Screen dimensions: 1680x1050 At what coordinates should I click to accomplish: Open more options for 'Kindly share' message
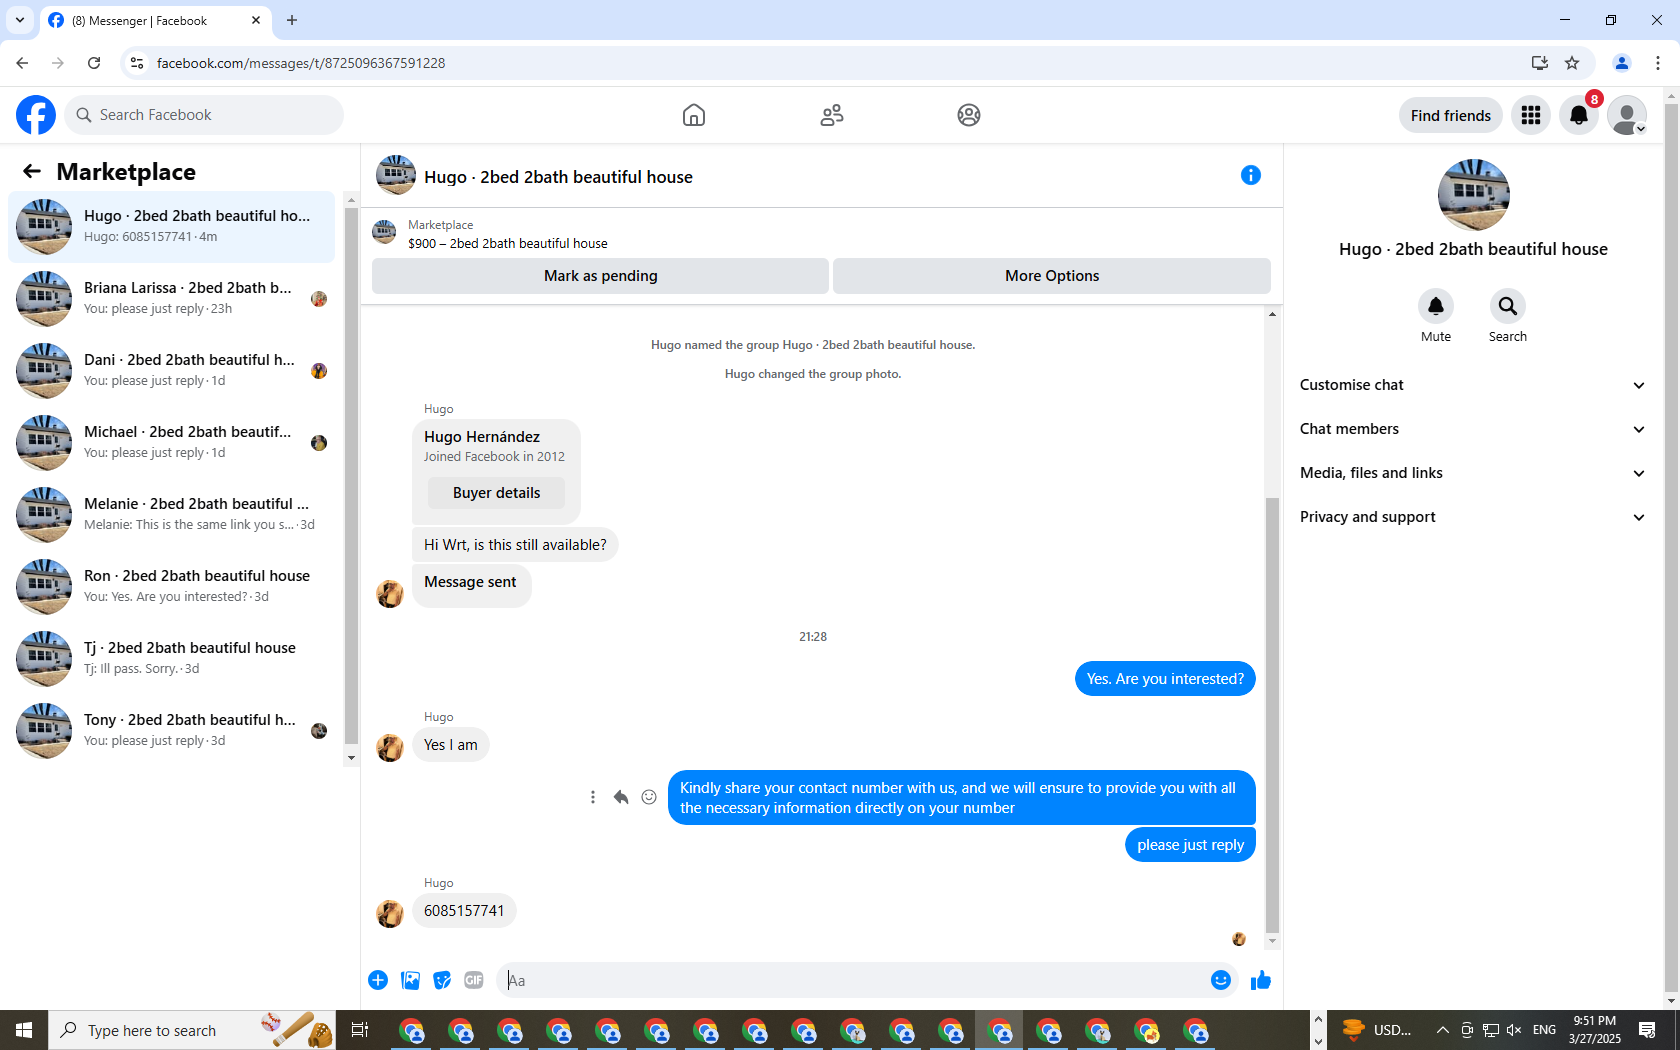tap(593, 797)
